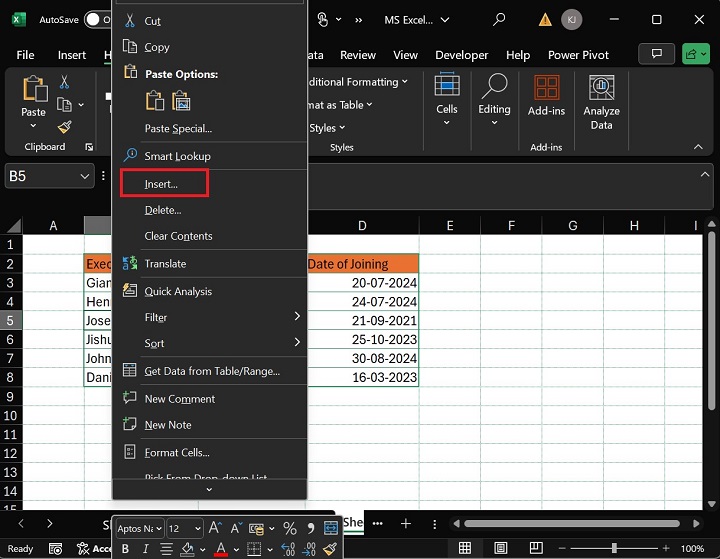Screen dimensions: 720x559
Task: Click Paste Special... in context menu
Action: click(178, 128)
